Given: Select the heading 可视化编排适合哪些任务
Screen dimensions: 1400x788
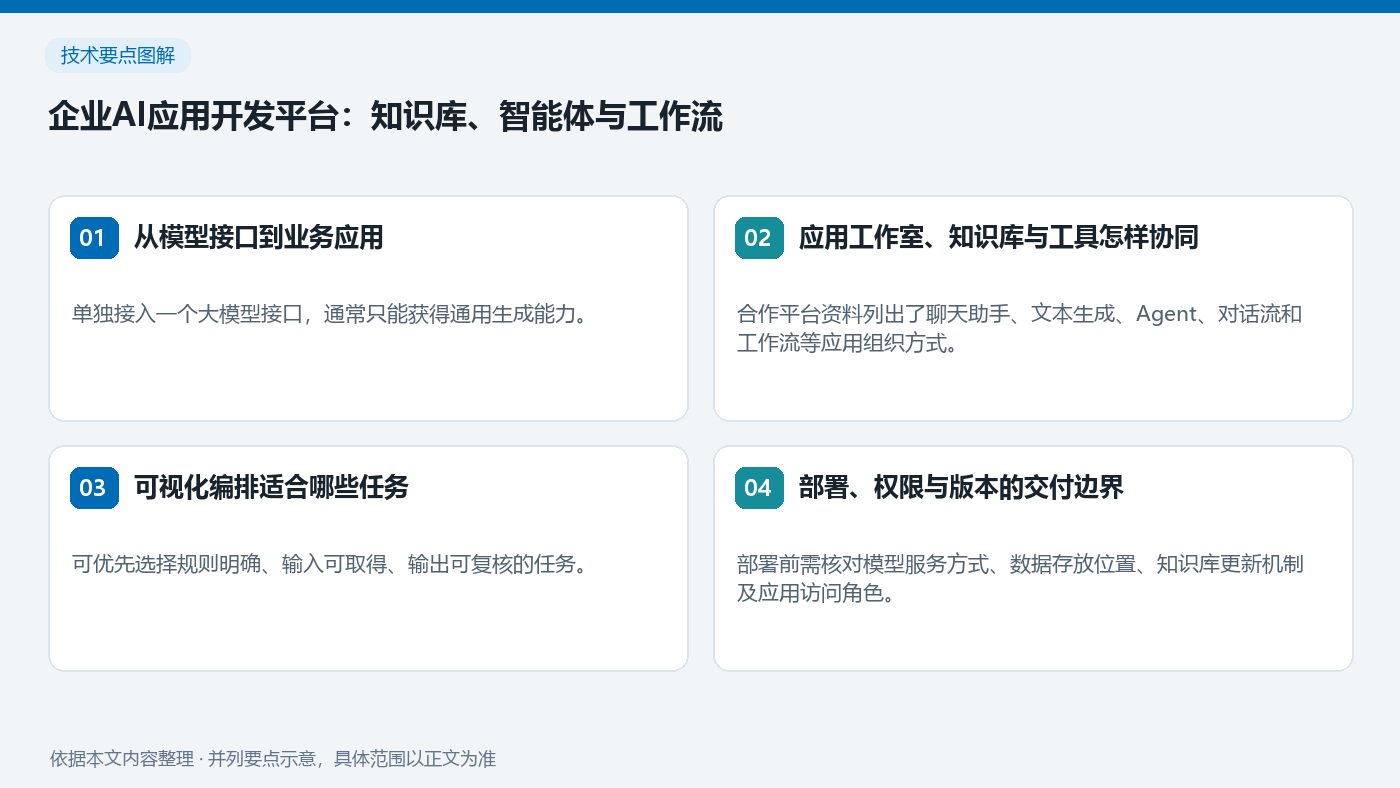Looking at the screenshot, I should [272, 488].
